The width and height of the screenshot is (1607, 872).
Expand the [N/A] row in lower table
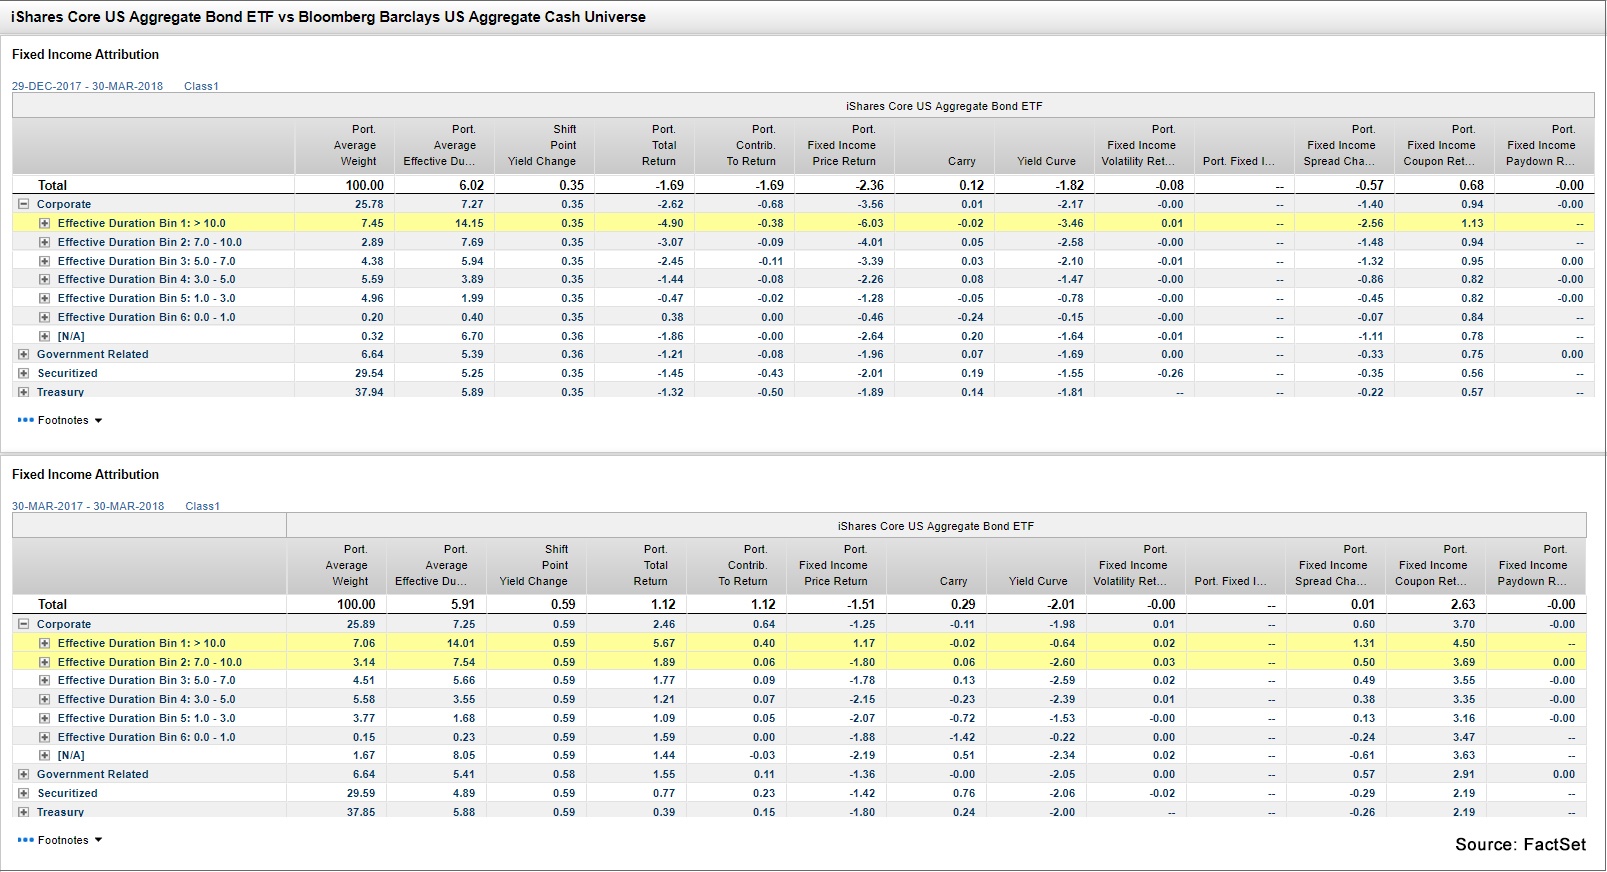[44, 755]
